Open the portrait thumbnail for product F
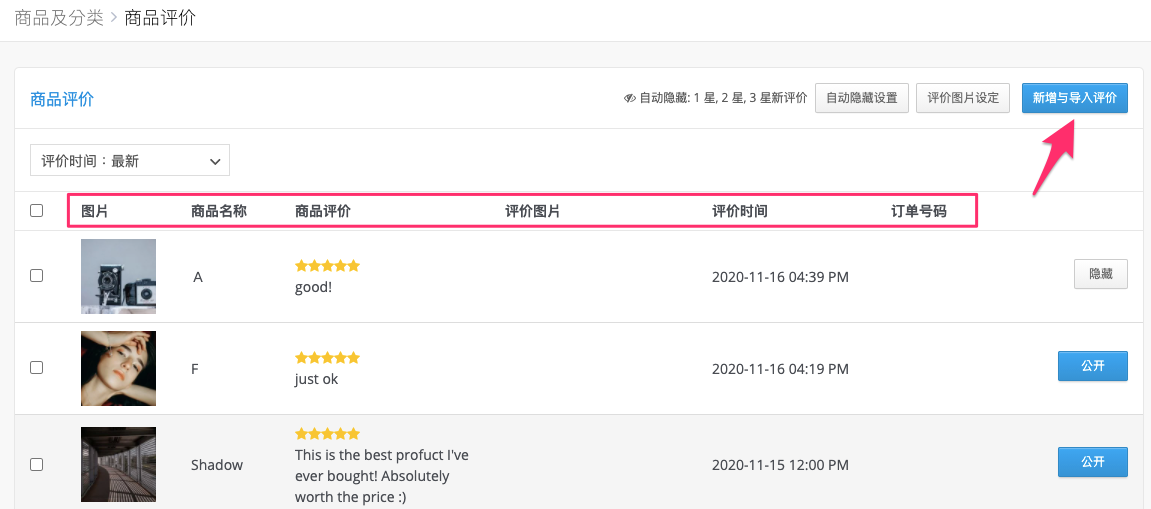This screenshot has width=1151, height=509. [118, 368]
